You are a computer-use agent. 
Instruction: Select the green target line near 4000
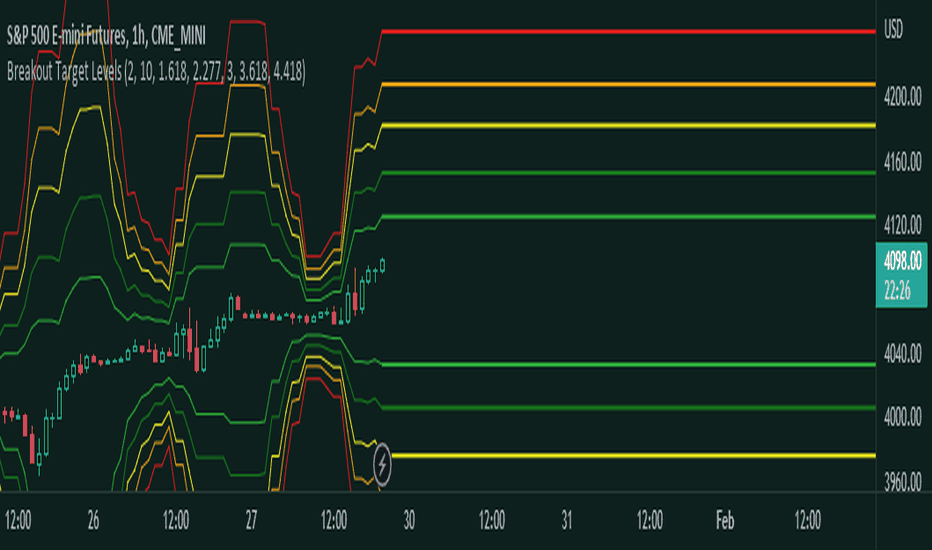tap(629, 408)
